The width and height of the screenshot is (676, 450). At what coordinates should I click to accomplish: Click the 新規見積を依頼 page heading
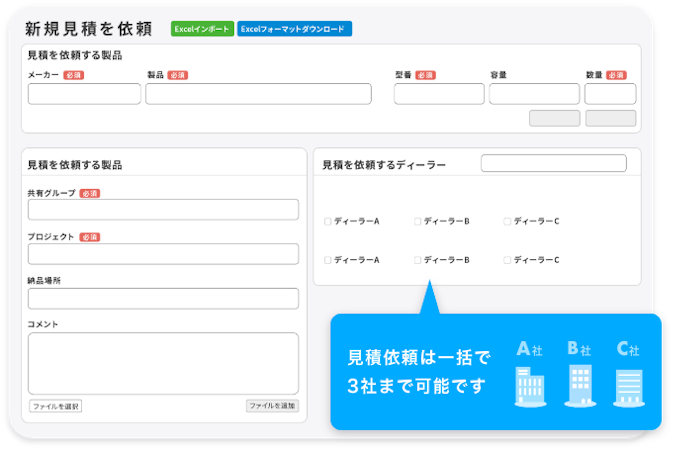click(88, 29)
